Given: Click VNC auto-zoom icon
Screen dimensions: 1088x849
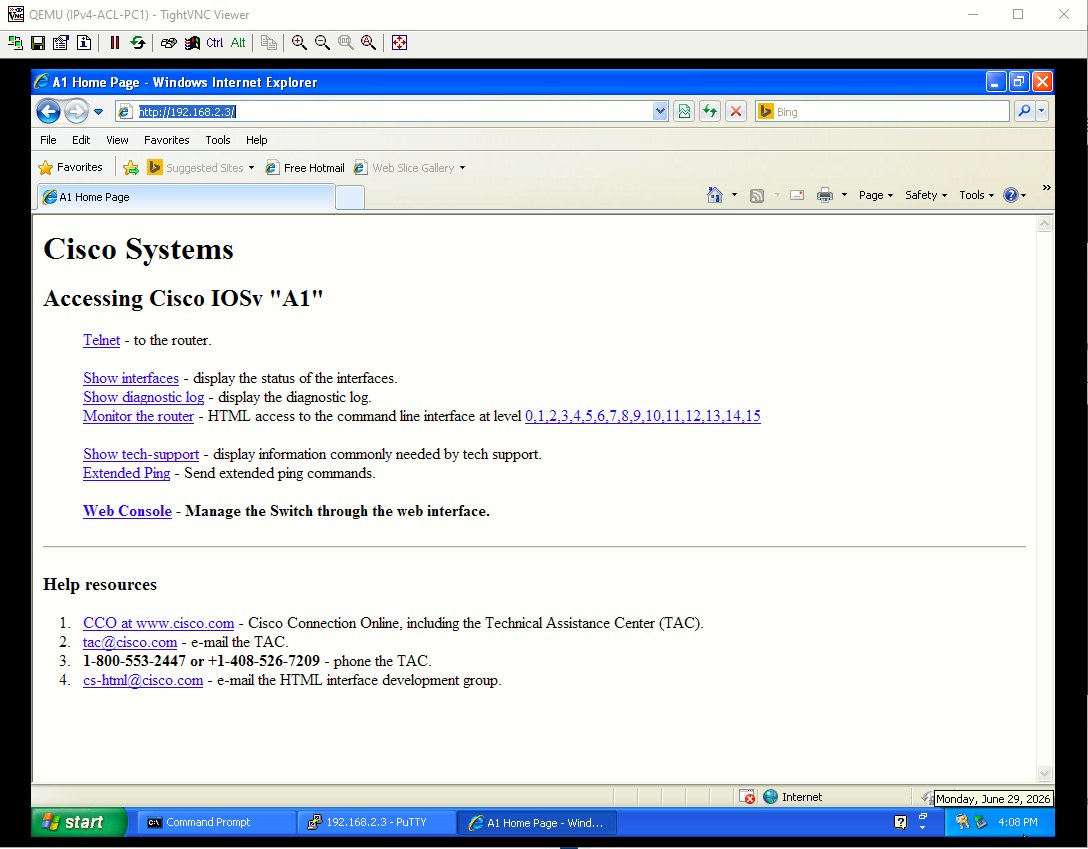Looking at the screenshot, I should (368, 43).
